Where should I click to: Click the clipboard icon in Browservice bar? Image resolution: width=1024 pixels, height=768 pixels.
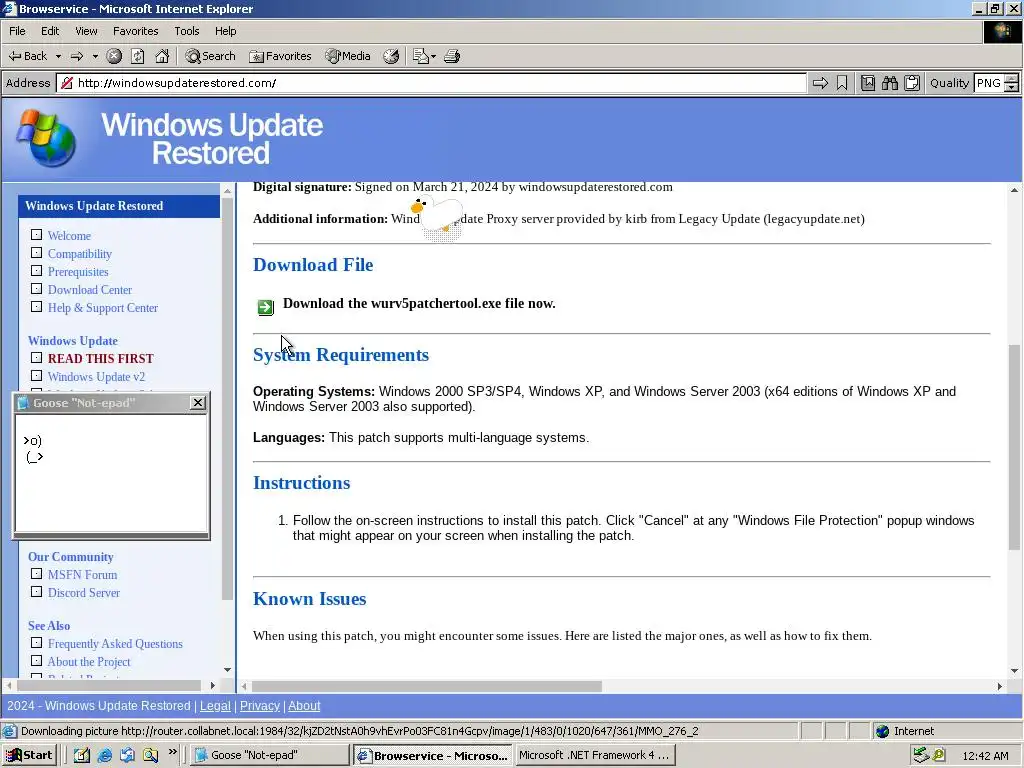click(x=912, y=83)
